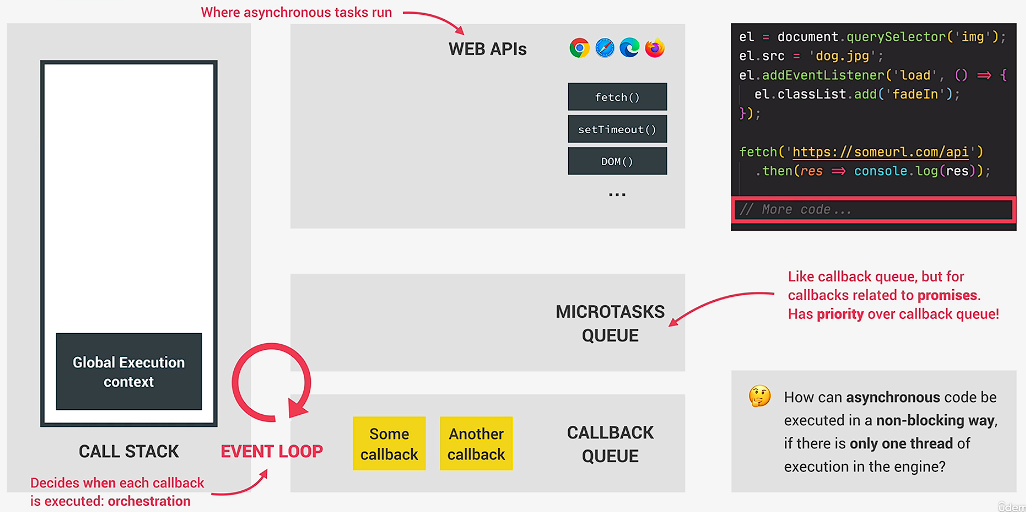The height and width of the screenshot is (512, 1026).
Task: Click the thinking face emoji
Action: tap(759, 397)
